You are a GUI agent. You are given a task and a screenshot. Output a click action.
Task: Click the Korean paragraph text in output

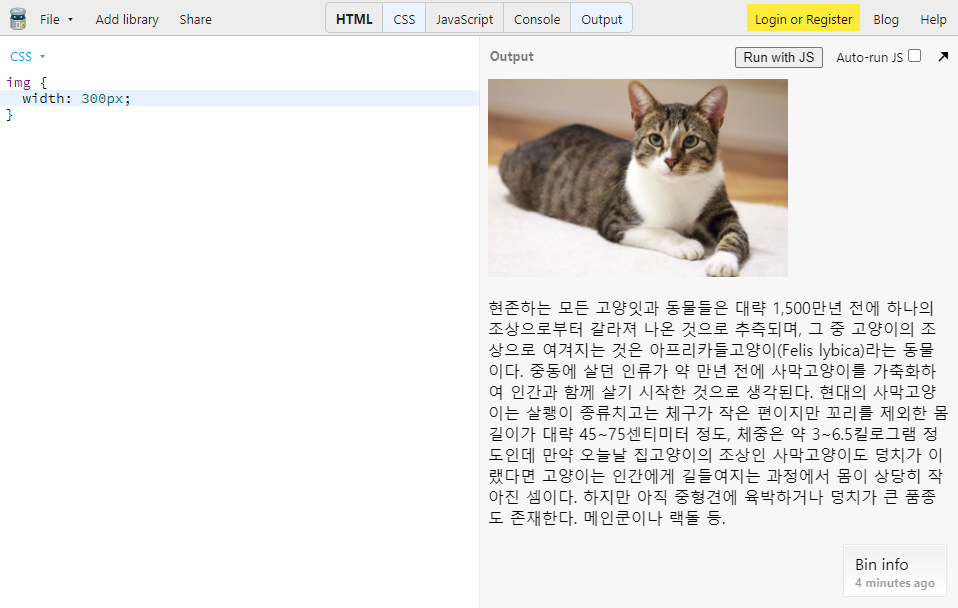point(718,412)
